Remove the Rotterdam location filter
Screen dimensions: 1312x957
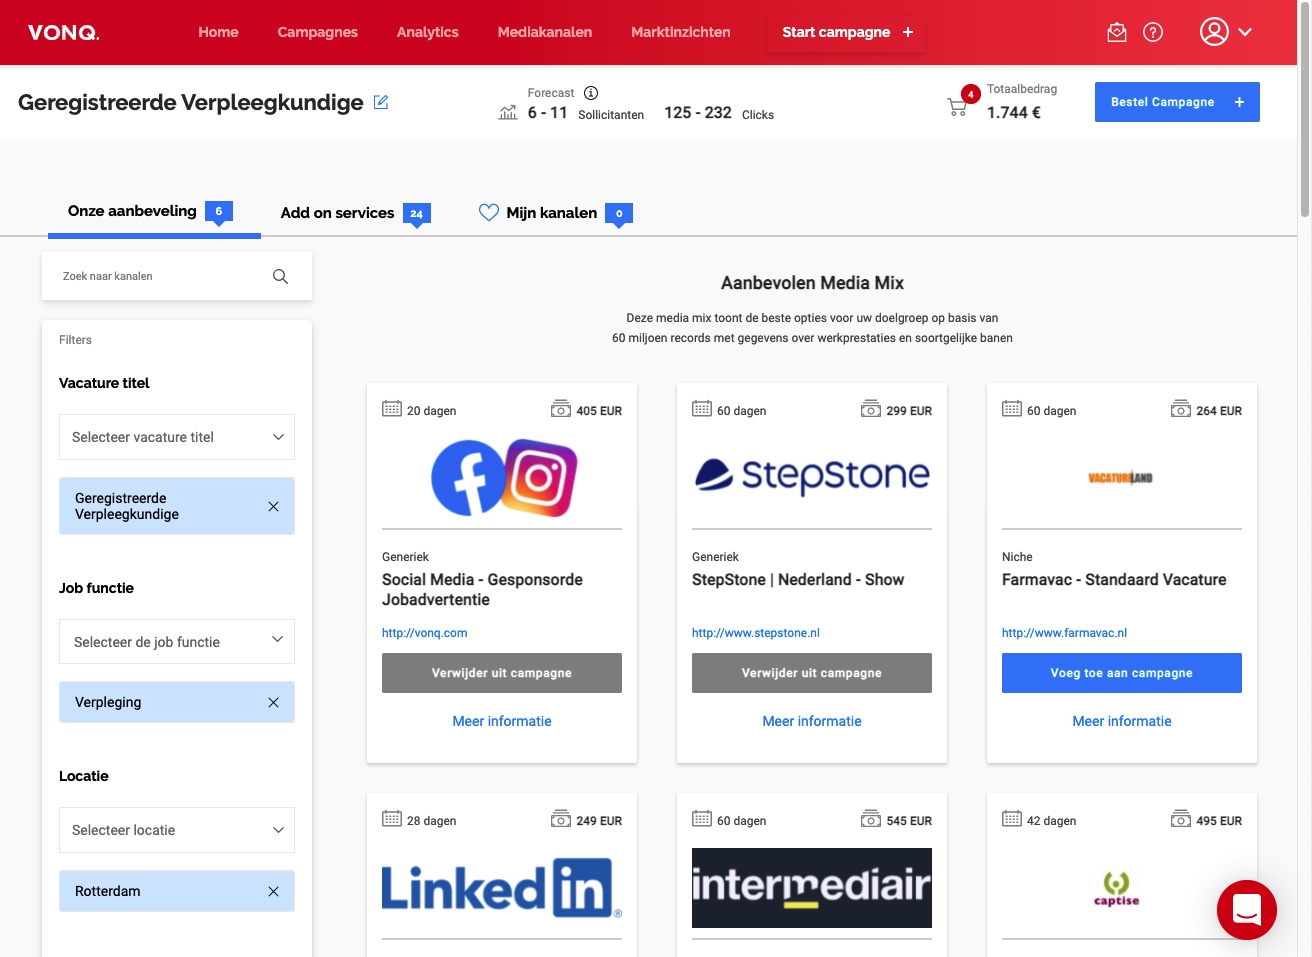coord(273,892)
